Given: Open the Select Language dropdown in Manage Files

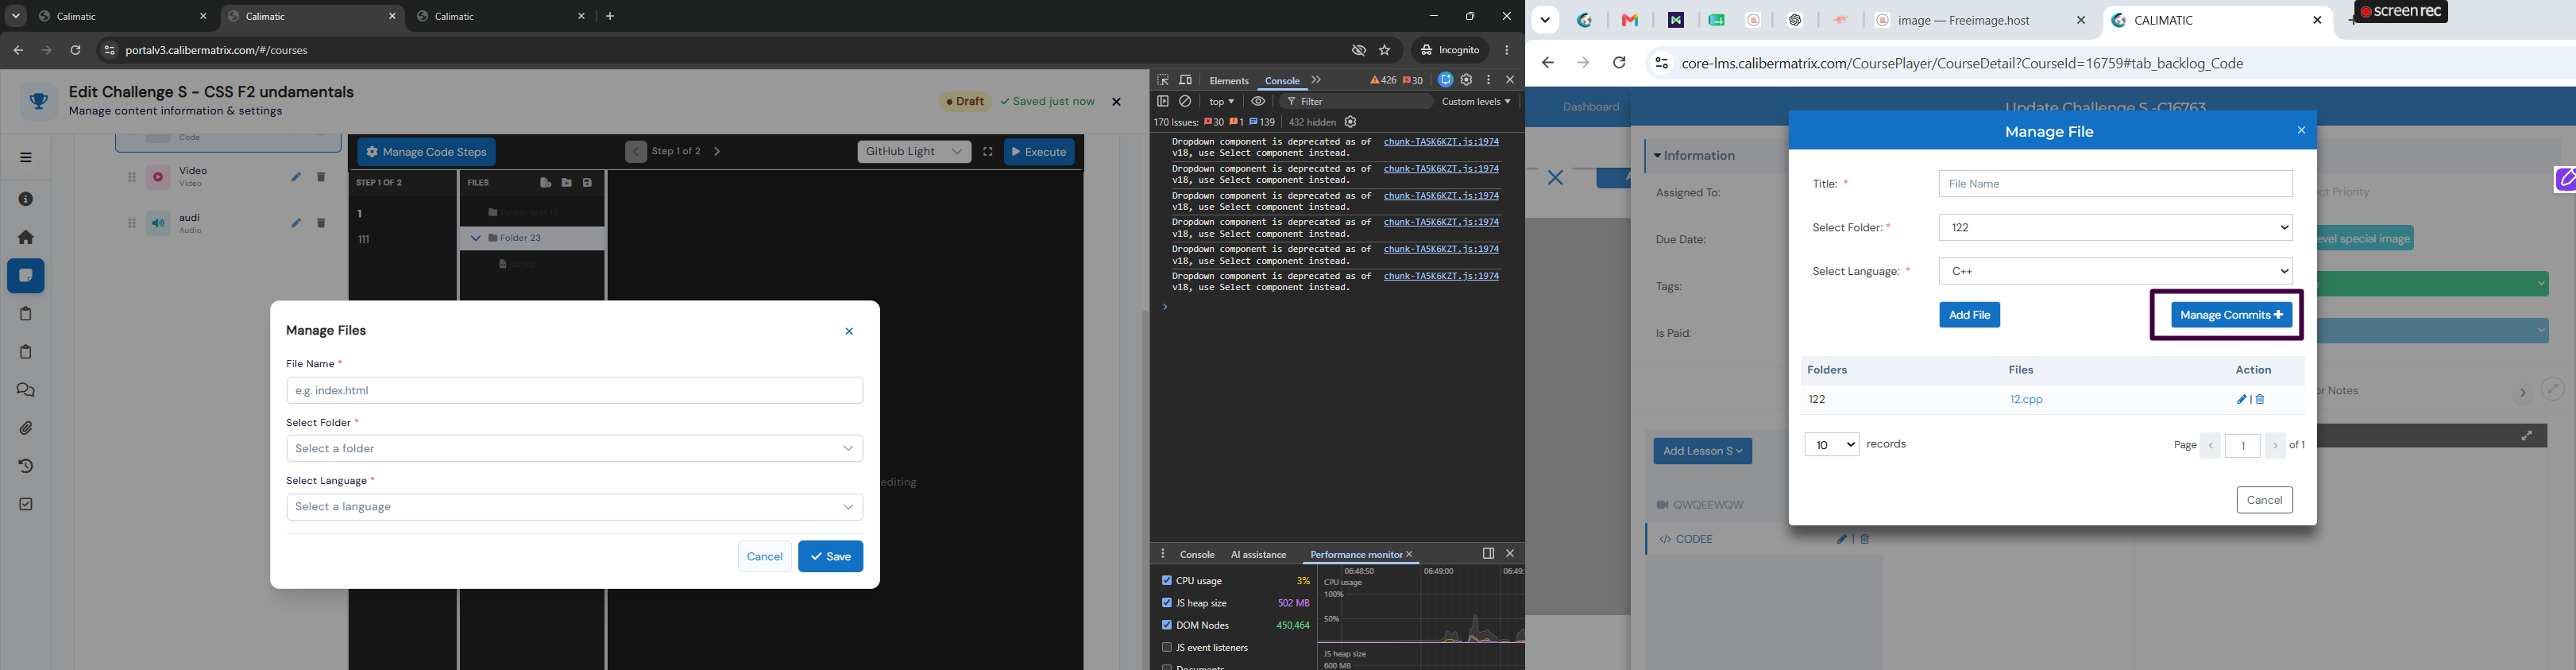Looking at the screenshot, I should [x=575, y=507].
